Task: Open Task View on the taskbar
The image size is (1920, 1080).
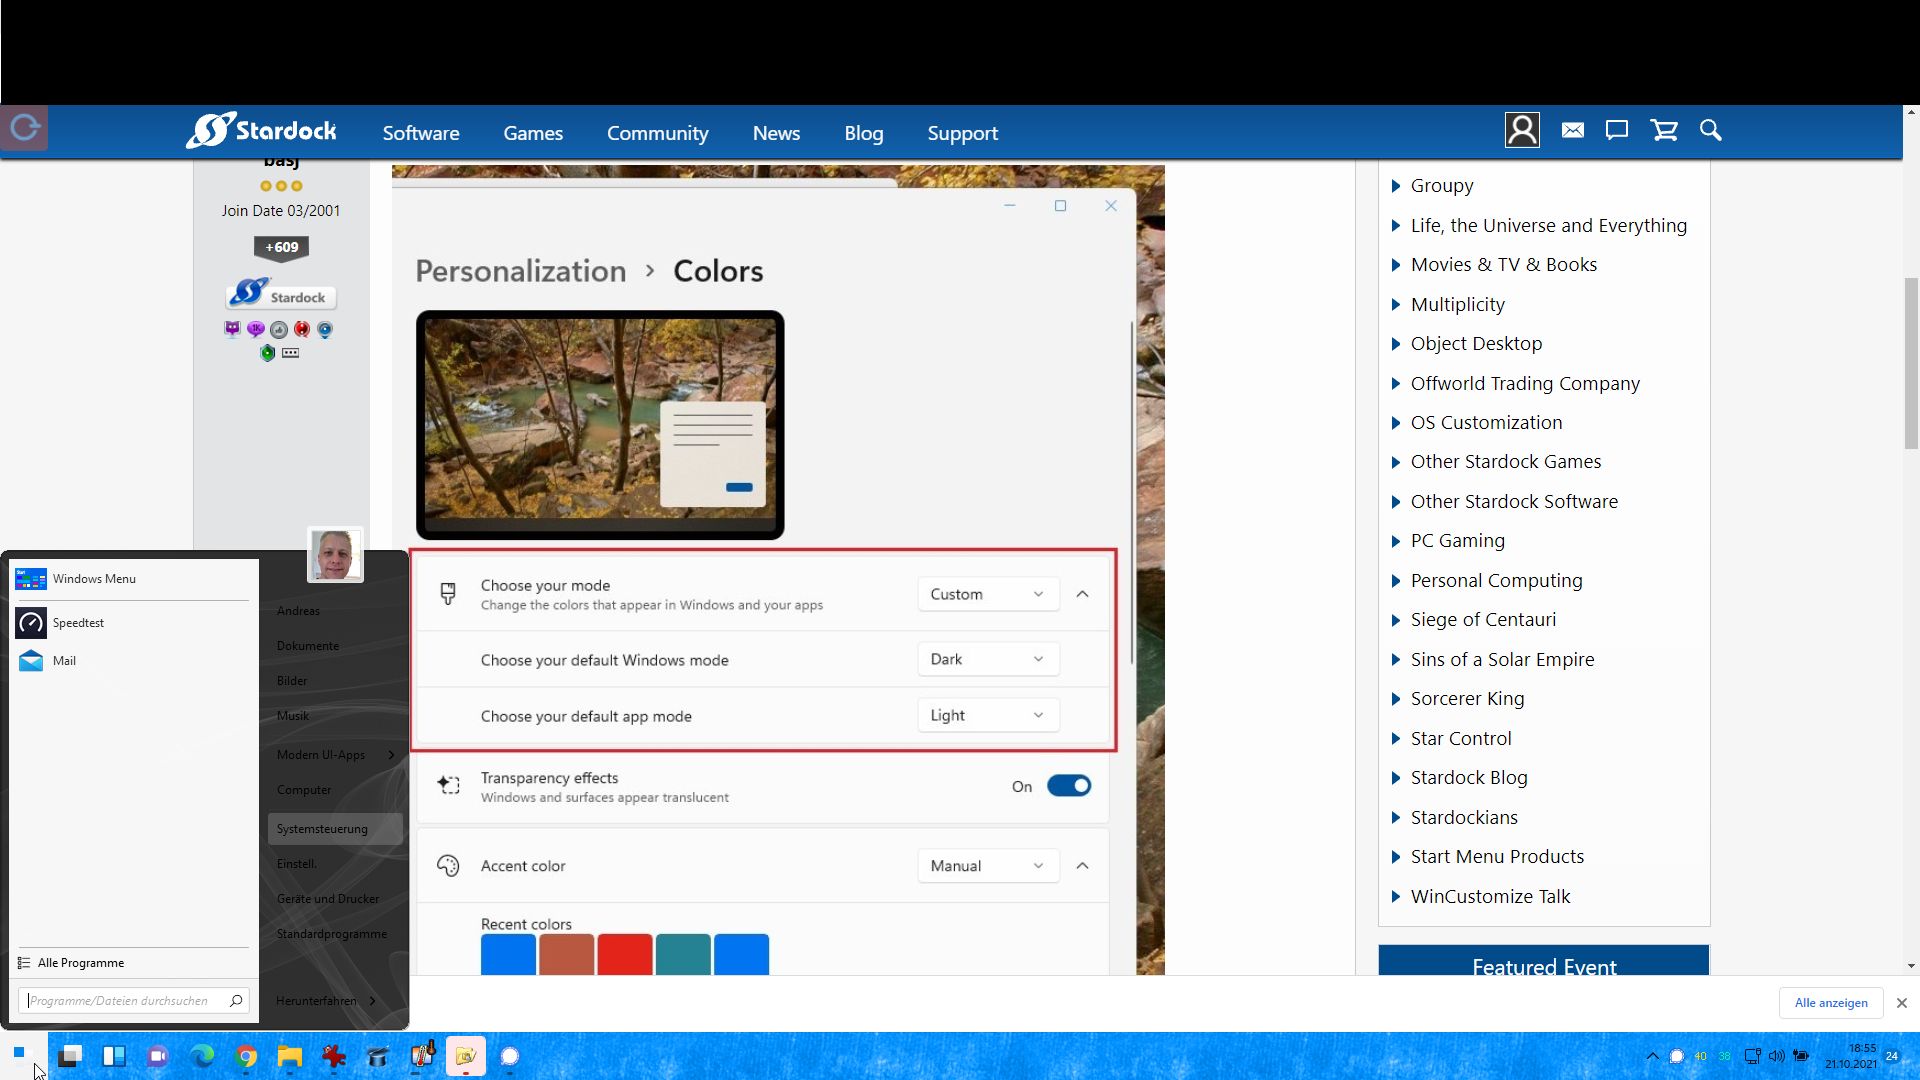Action: tap(70, 1056)
